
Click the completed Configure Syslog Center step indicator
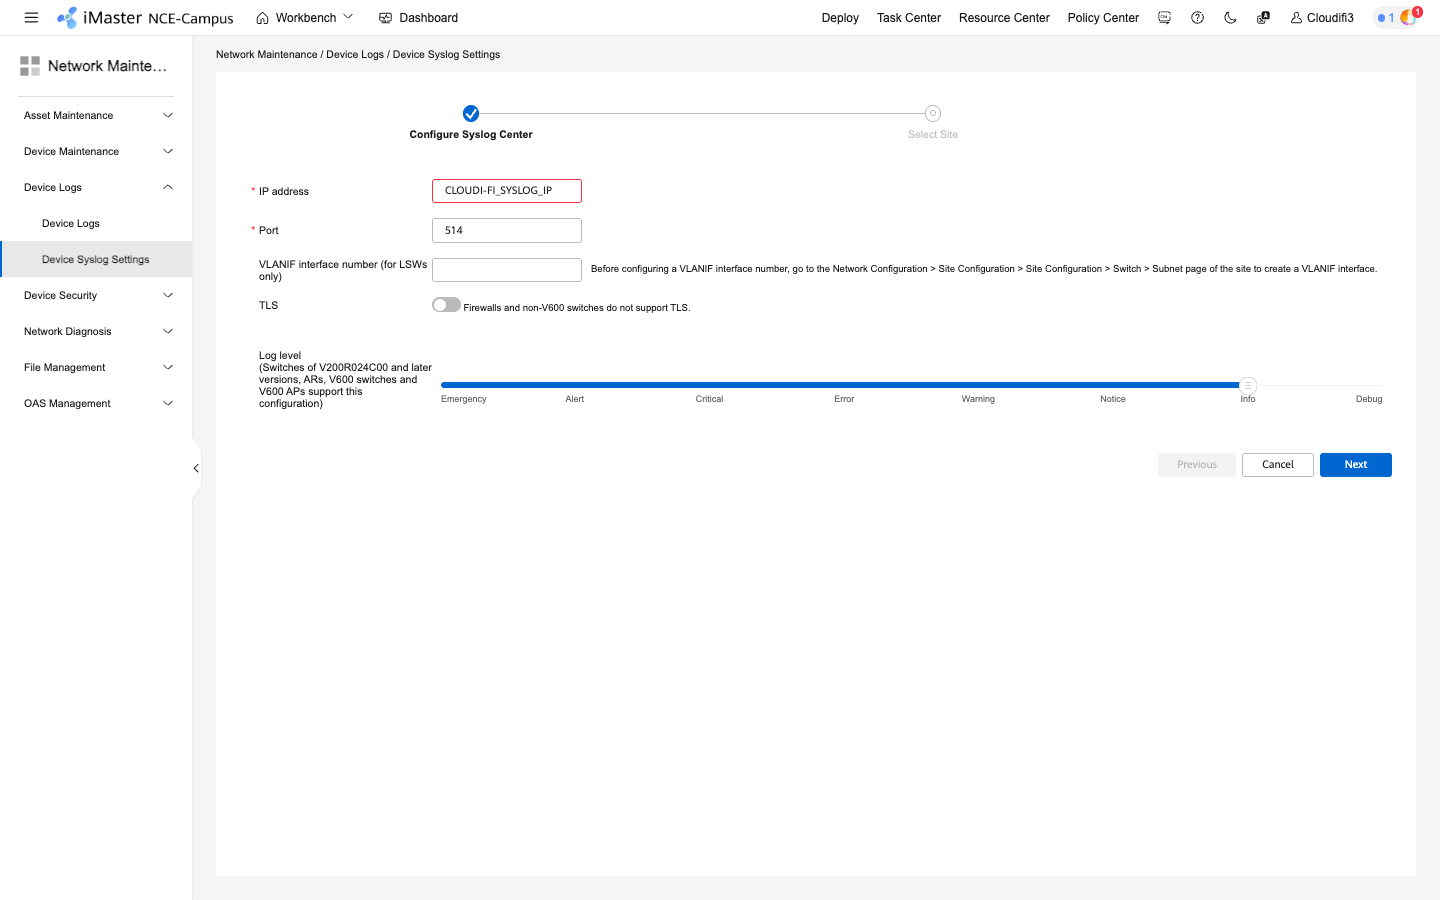(470, 113)
